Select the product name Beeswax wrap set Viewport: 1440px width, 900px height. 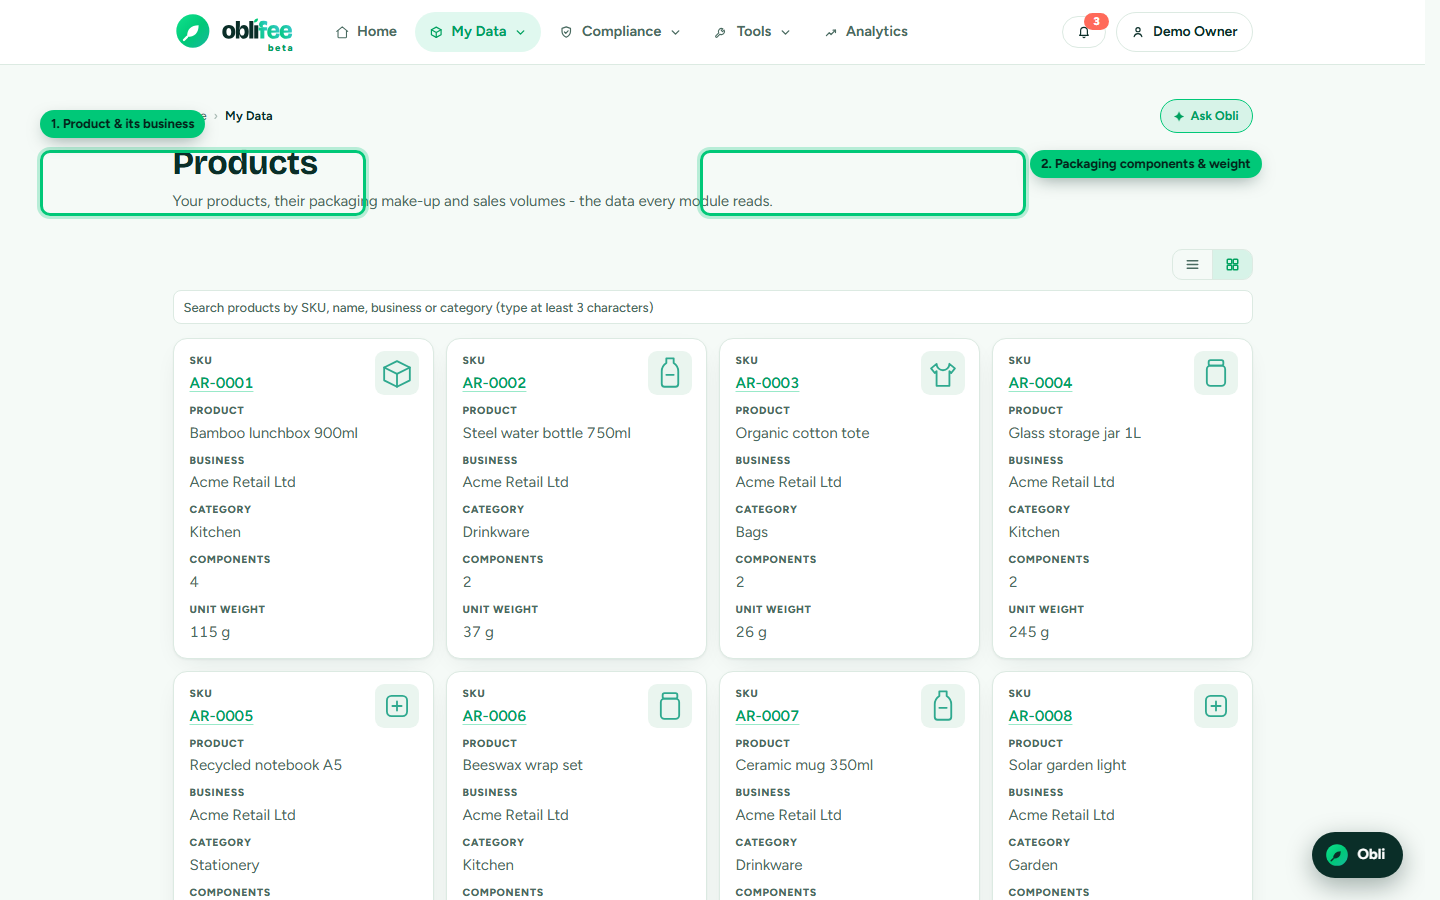[522, 765]
